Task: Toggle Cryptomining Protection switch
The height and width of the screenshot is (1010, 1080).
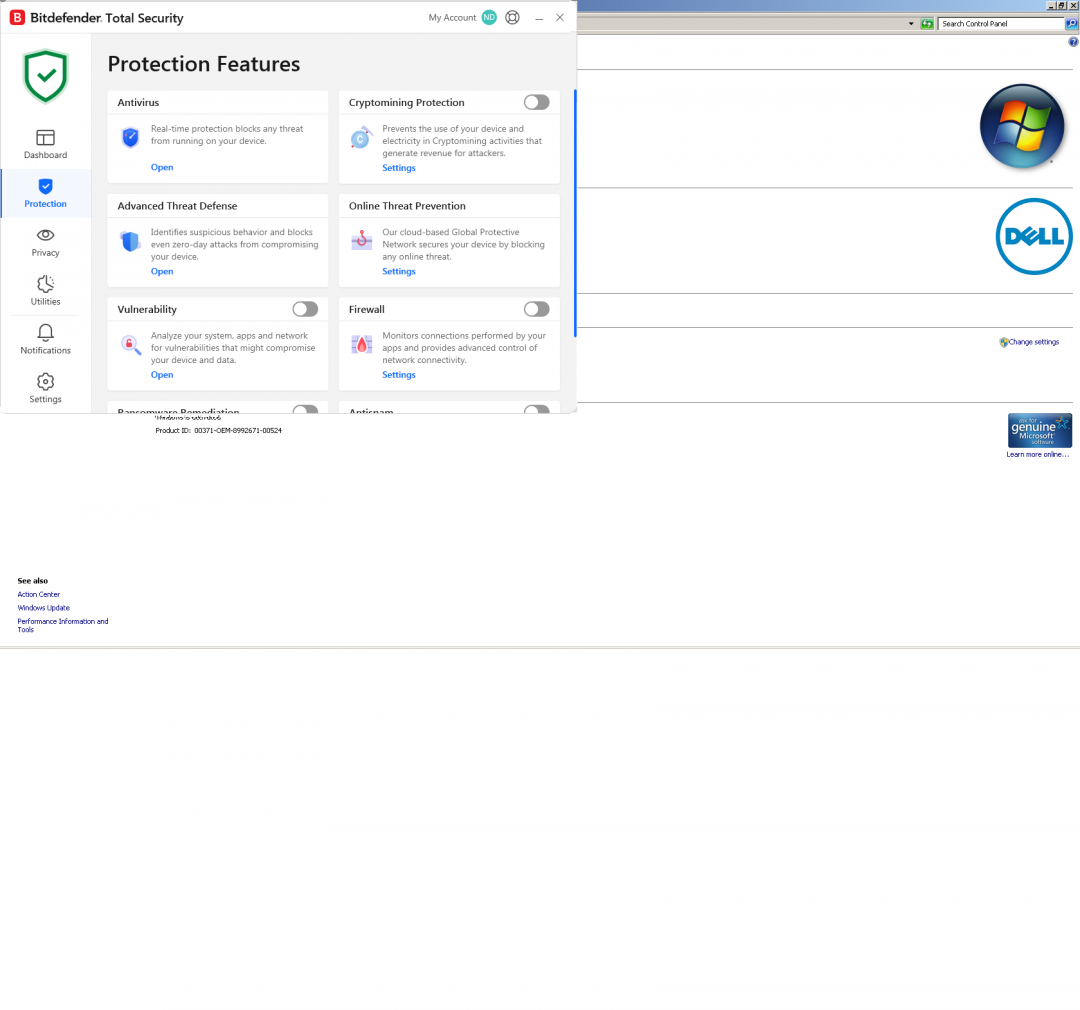Action: pos(537,102)
